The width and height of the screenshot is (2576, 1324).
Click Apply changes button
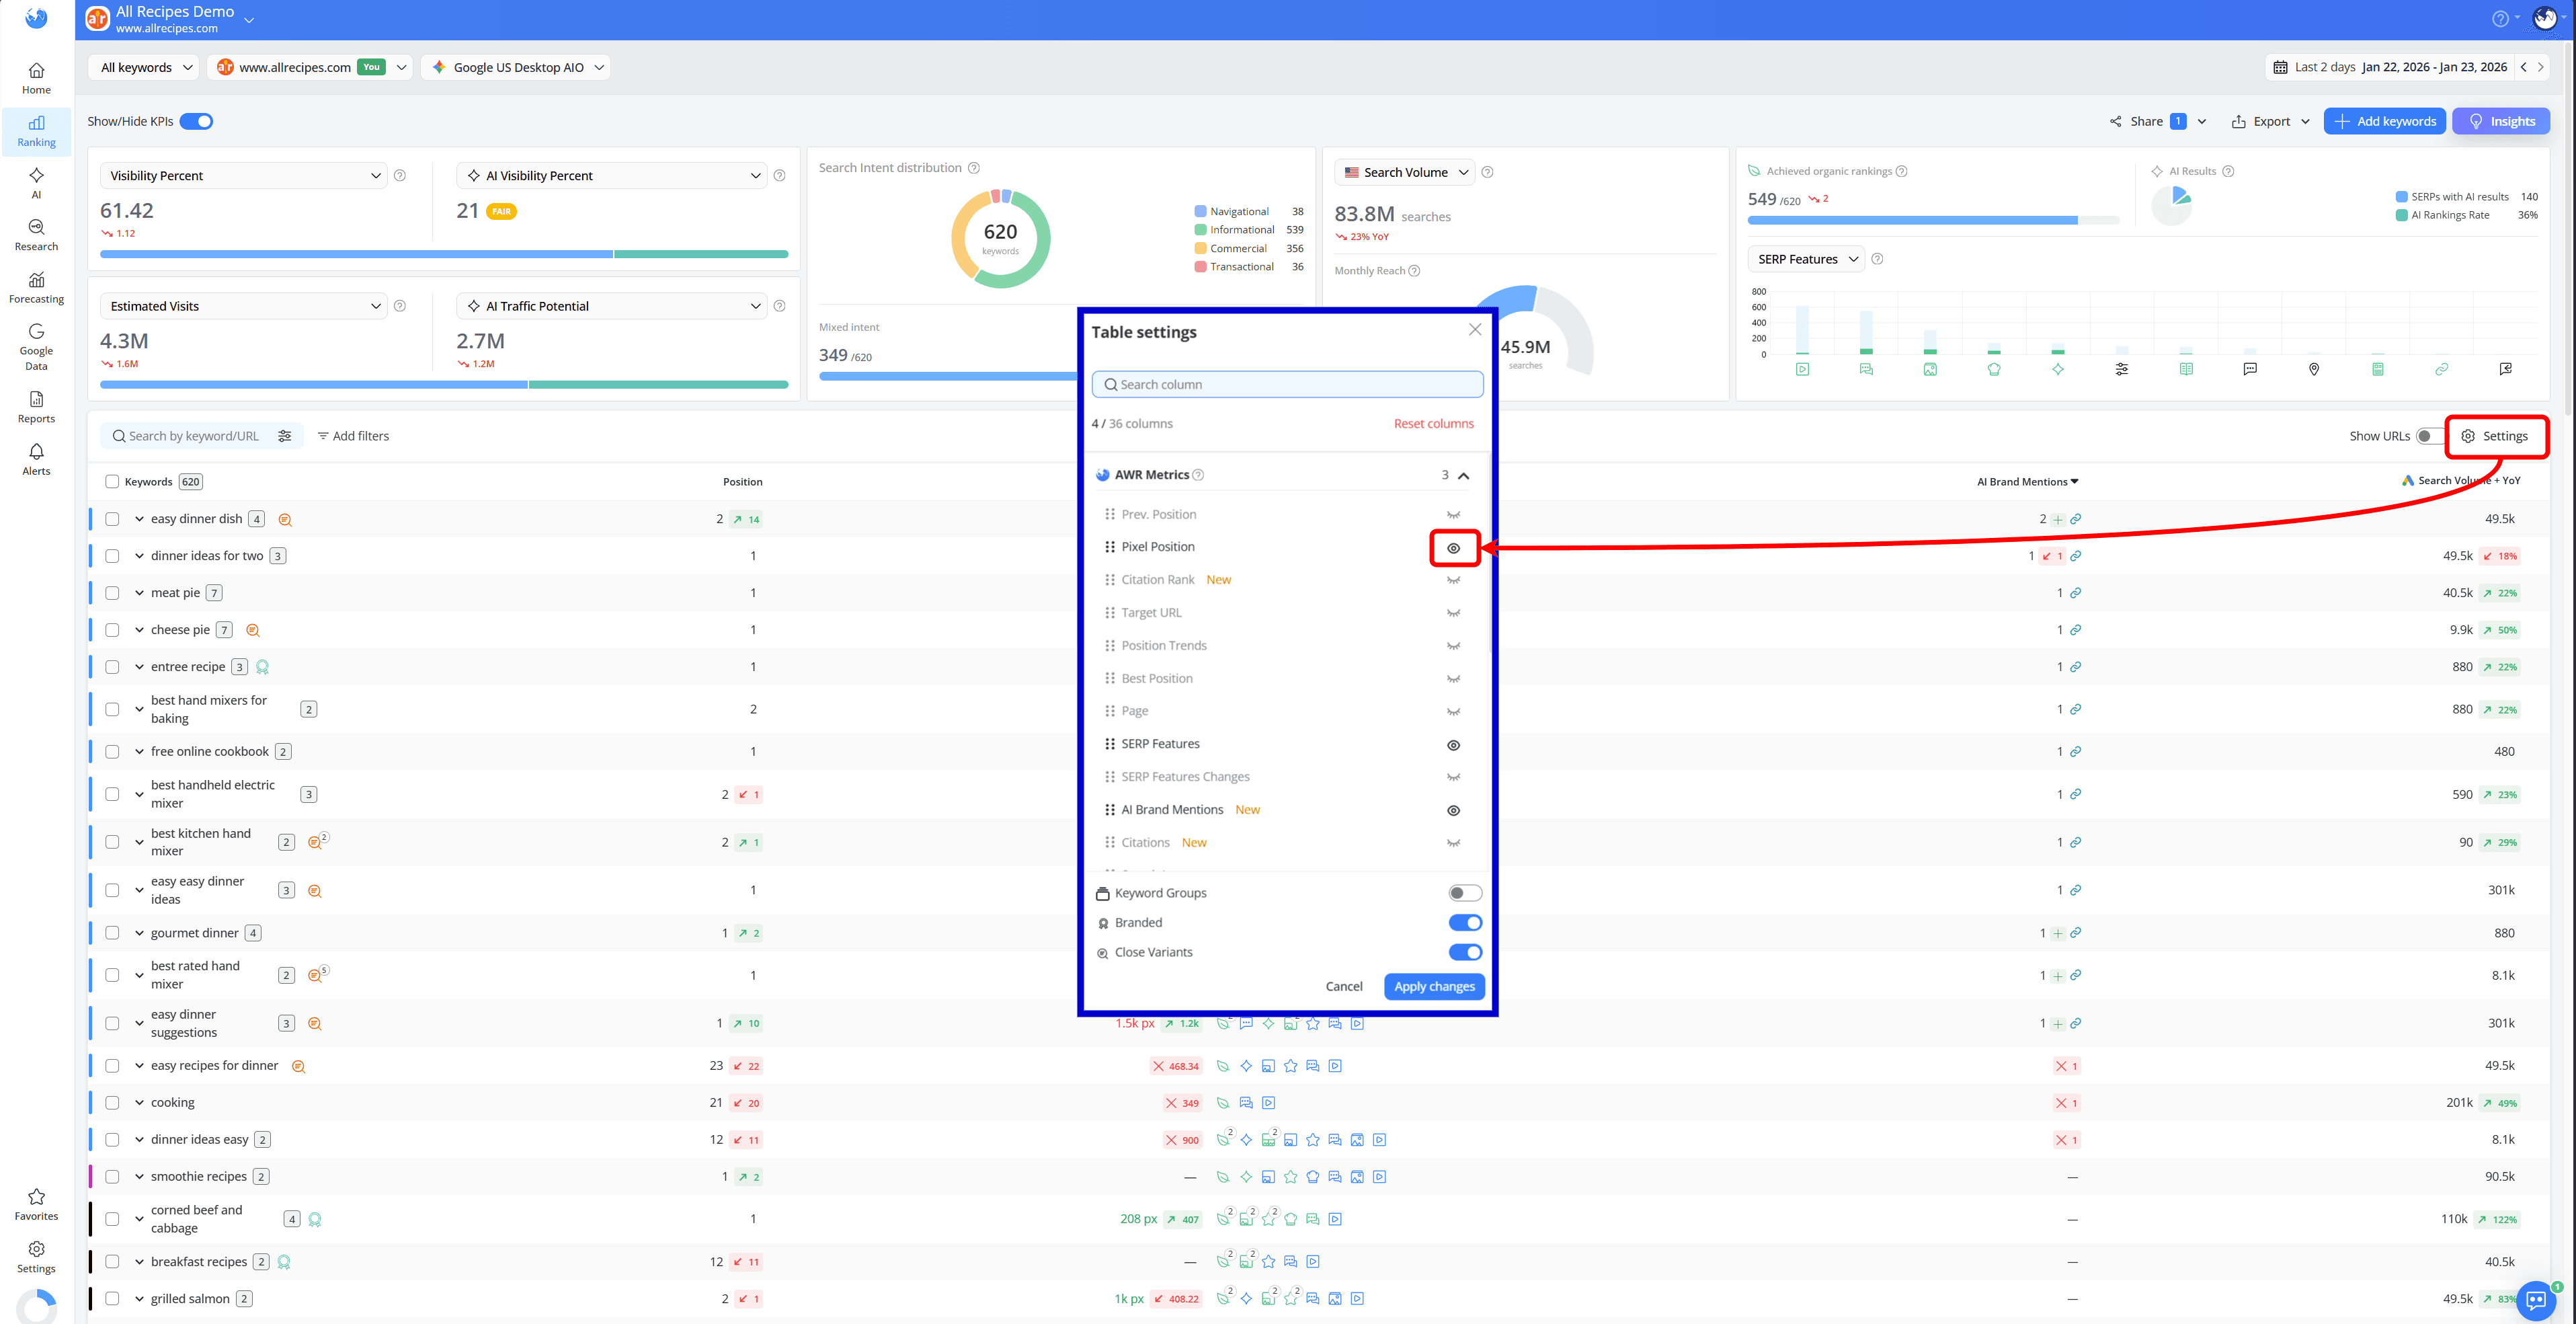1434,986
